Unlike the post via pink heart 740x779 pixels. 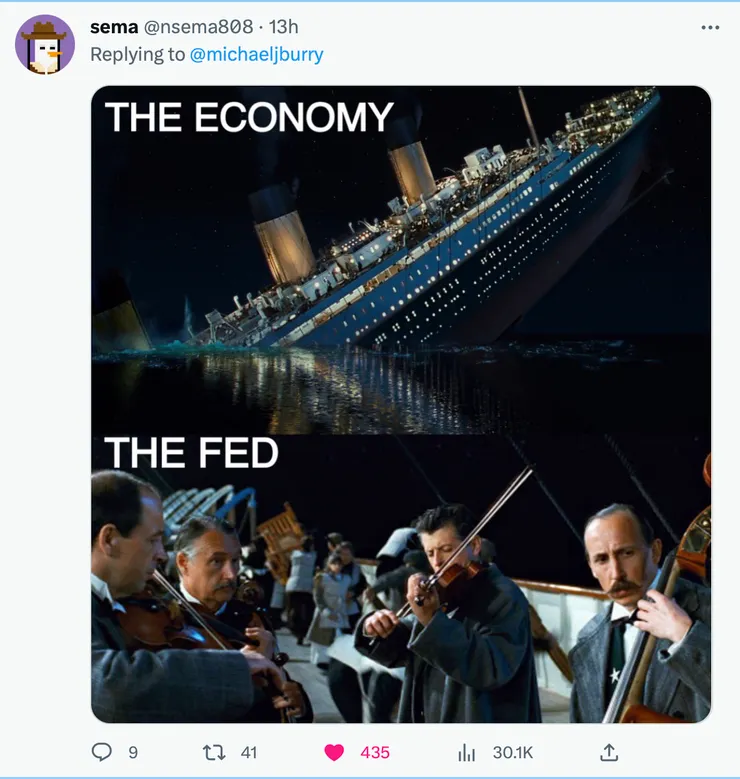coord(334,752)
